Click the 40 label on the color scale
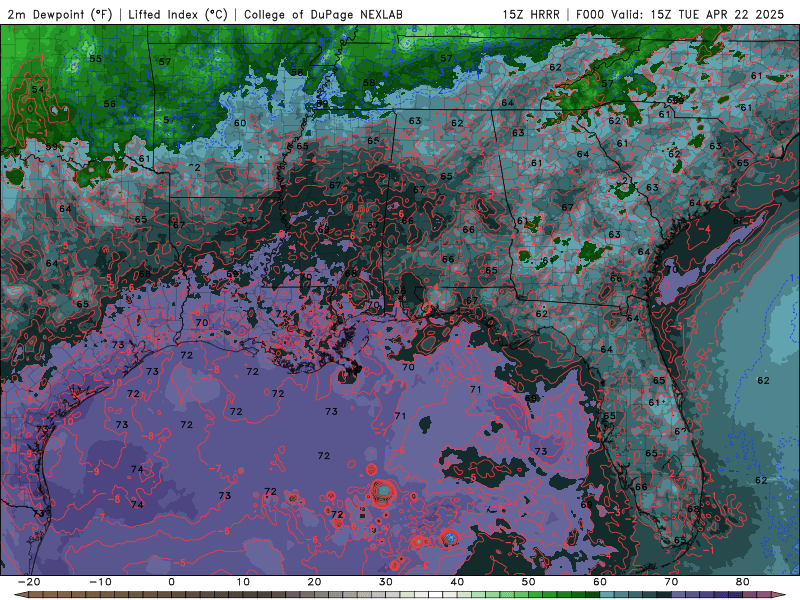The height and width of the screenshot is (600, 800). 457,582
